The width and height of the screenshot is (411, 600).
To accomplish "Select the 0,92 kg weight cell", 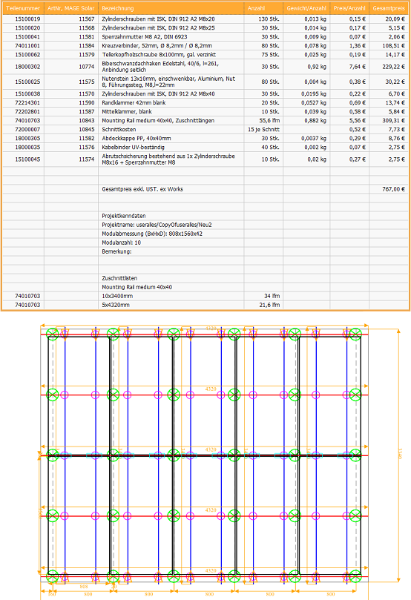I will coord(307,67).
